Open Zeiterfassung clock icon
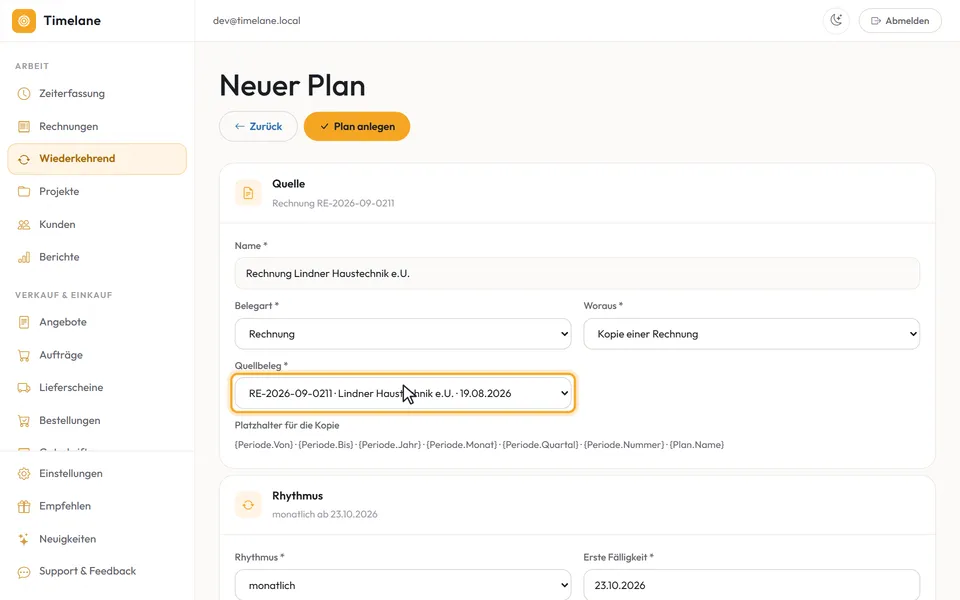This screenshot has width=960, height=600. pyautogui.click(x=24, y=94)
